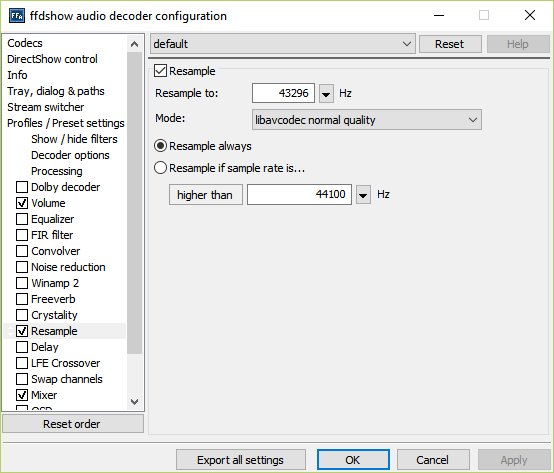Enable the Delay filter checkbox
The height and width of the screenshot is (473, 554).
pos(22,347)
